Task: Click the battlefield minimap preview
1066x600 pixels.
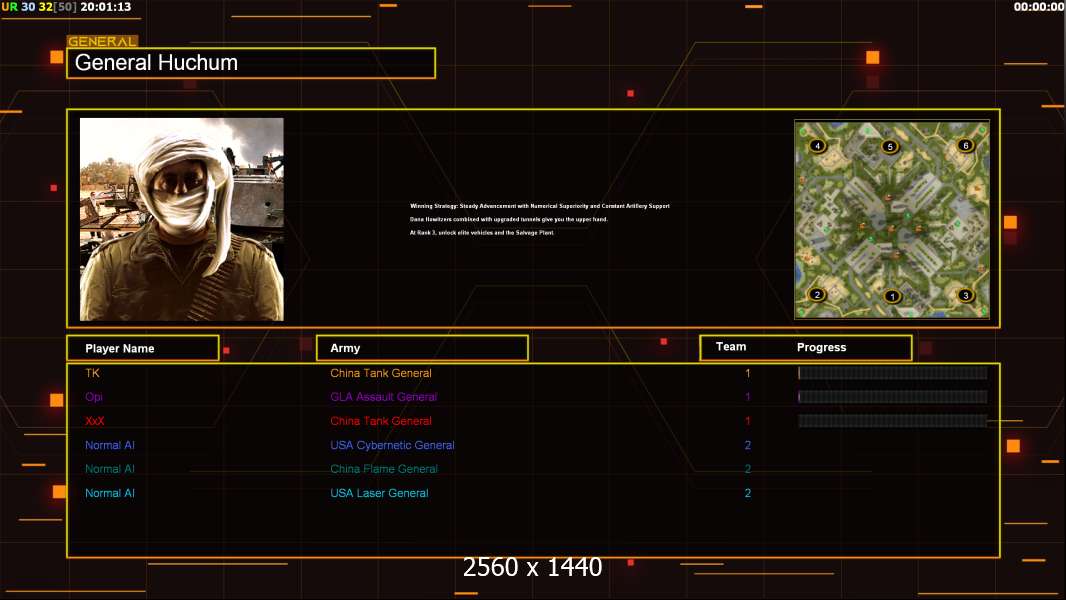Action: (x=892, y=220)
